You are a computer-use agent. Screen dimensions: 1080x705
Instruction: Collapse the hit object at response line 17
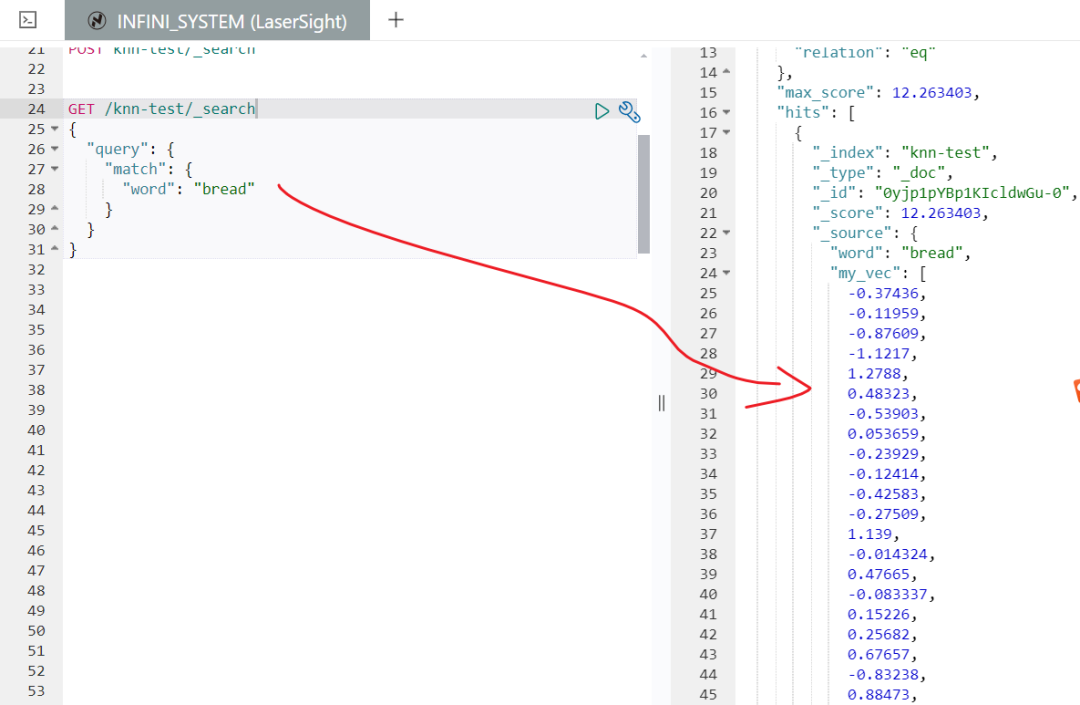(726, 132)
